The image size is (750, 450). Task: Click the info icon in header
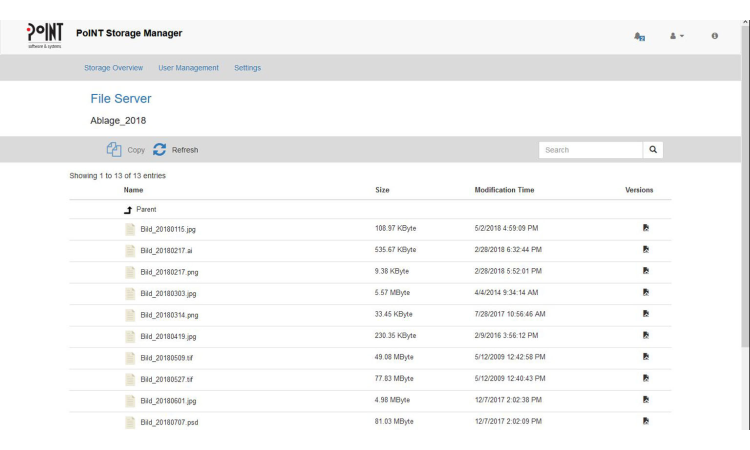tap(714, 36)
